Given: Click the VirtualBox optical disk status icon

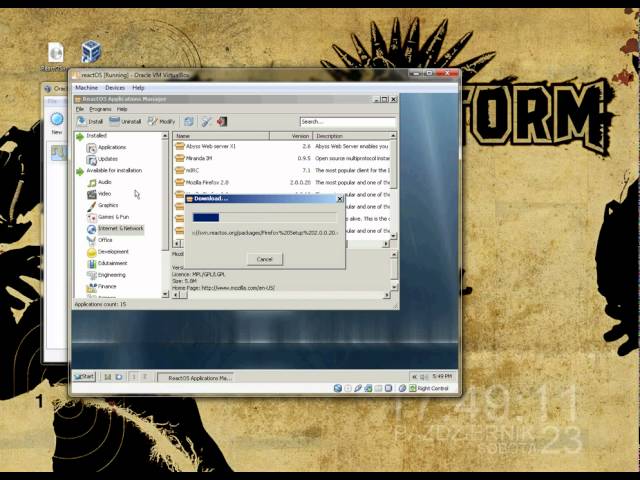Looking at the screenshot, I should (348, 388).
